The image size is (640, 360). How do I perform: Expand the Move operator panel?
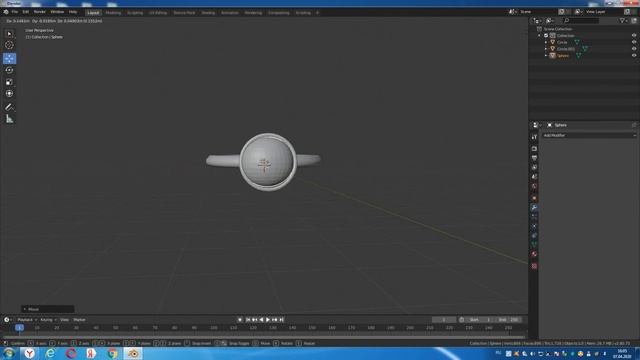pos(48,309)
